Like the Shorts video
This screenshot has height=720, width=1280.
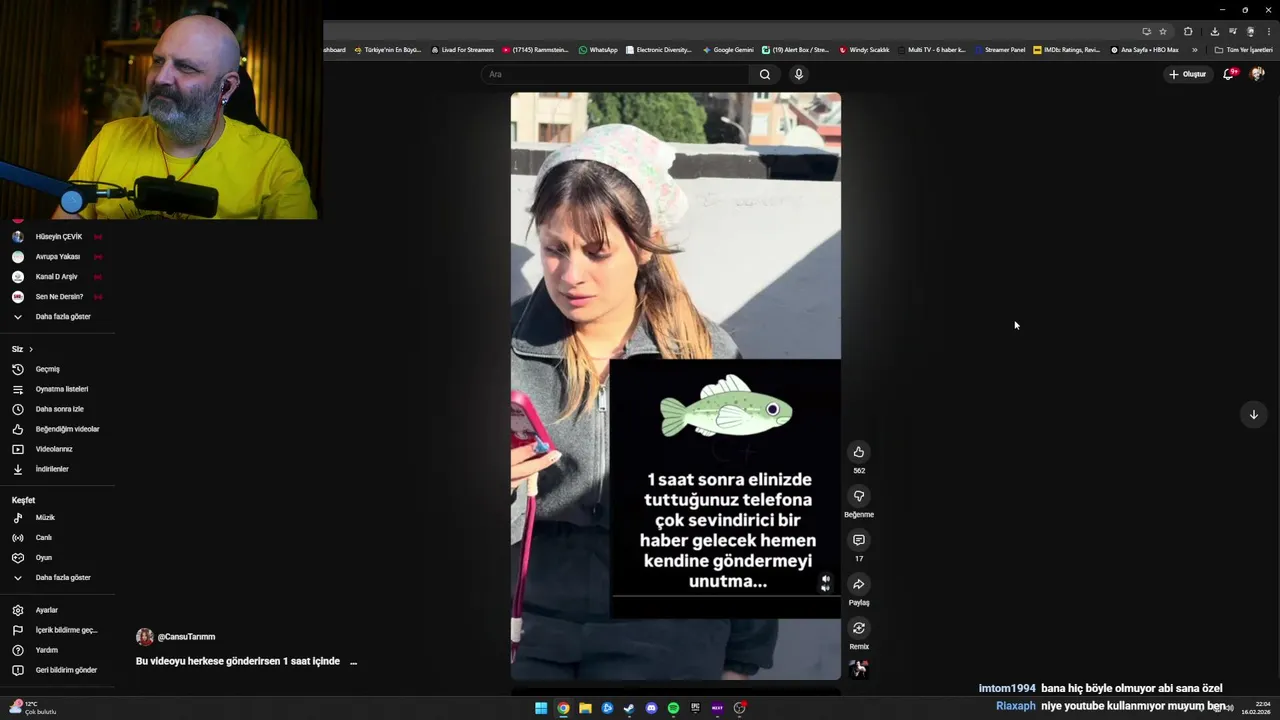point(858,452)
